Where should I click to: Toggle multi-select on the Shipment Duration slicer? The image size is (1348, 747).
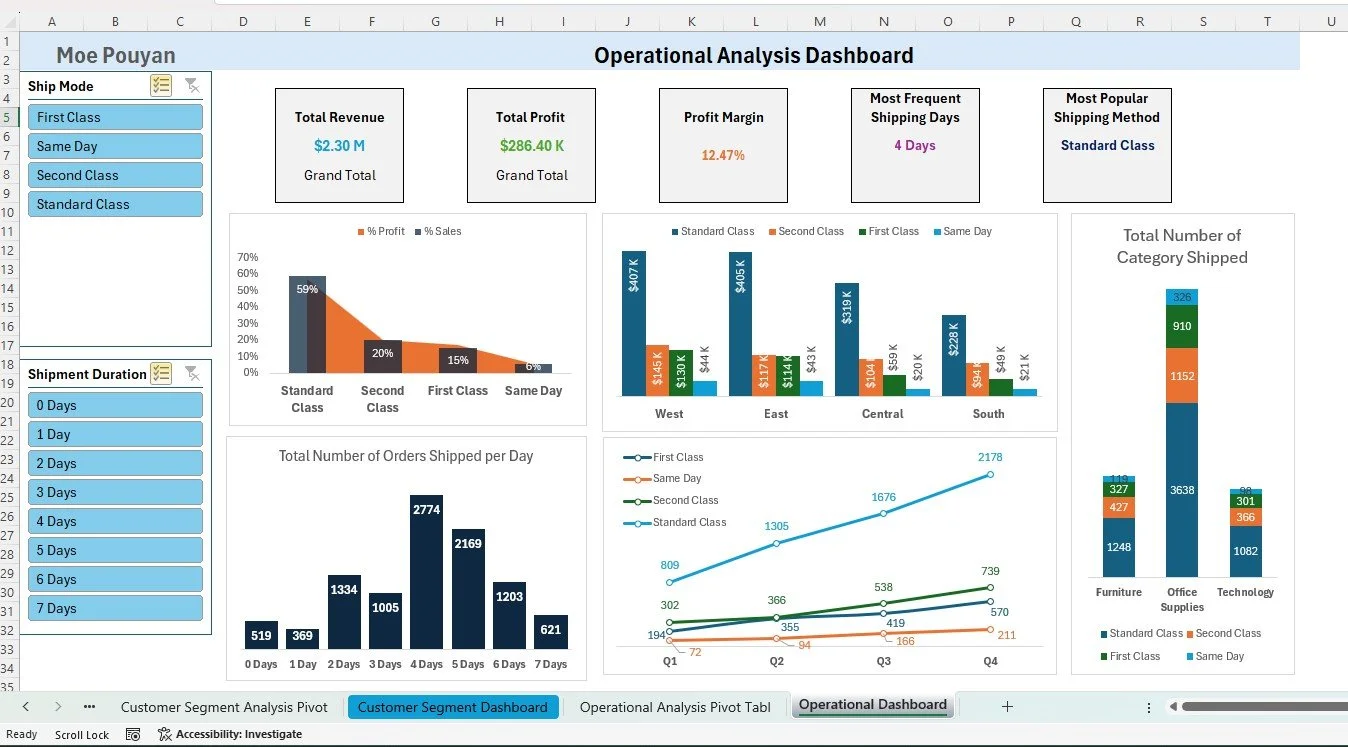pos(161,374)
